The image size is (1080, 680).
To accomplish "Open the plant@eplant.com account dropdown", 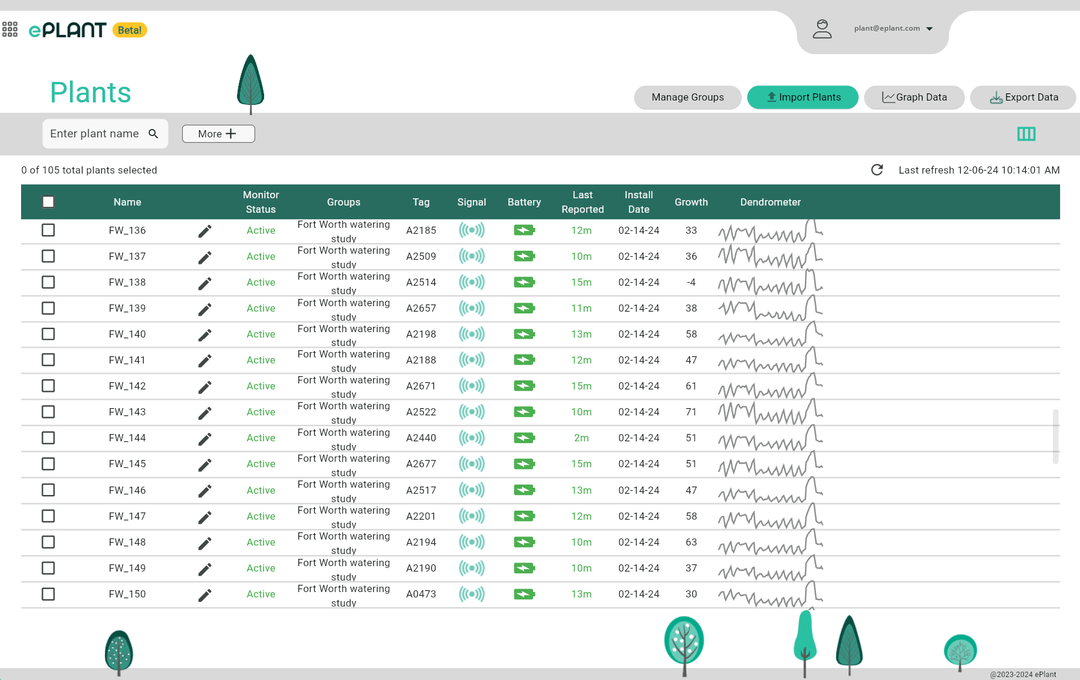I will [x=888, y=28].
